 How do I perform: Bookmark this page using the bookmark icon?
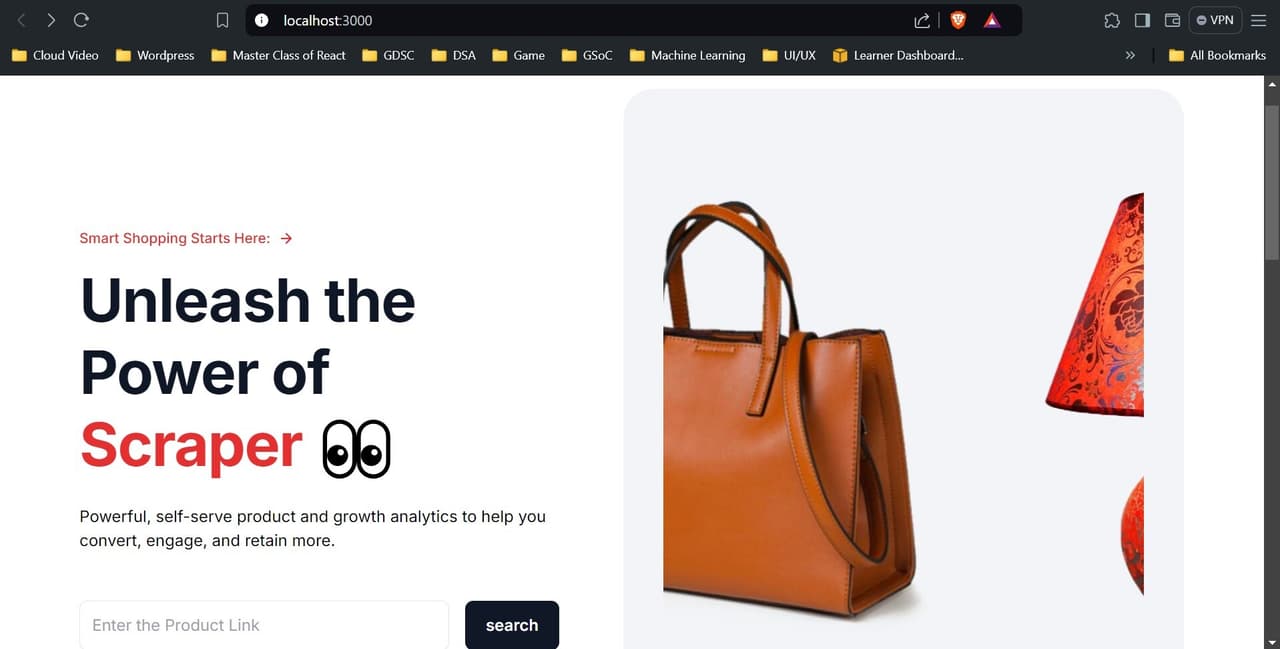[x=223, y=20]
